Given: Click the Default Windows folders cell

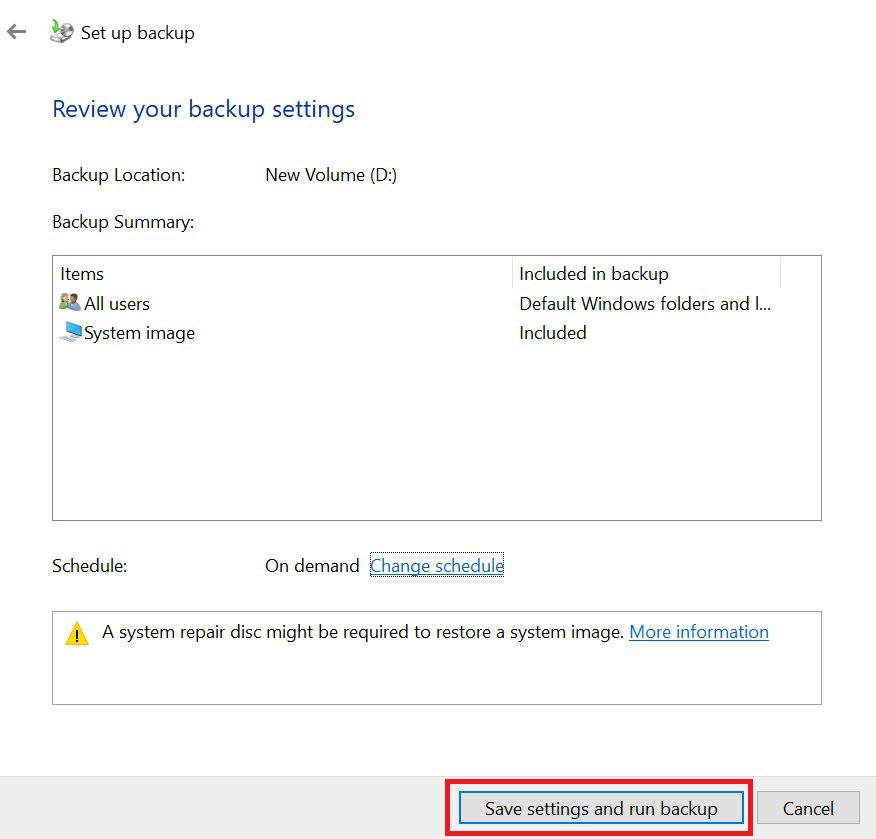Looking at the screenshot, I should tap(645, 303).
